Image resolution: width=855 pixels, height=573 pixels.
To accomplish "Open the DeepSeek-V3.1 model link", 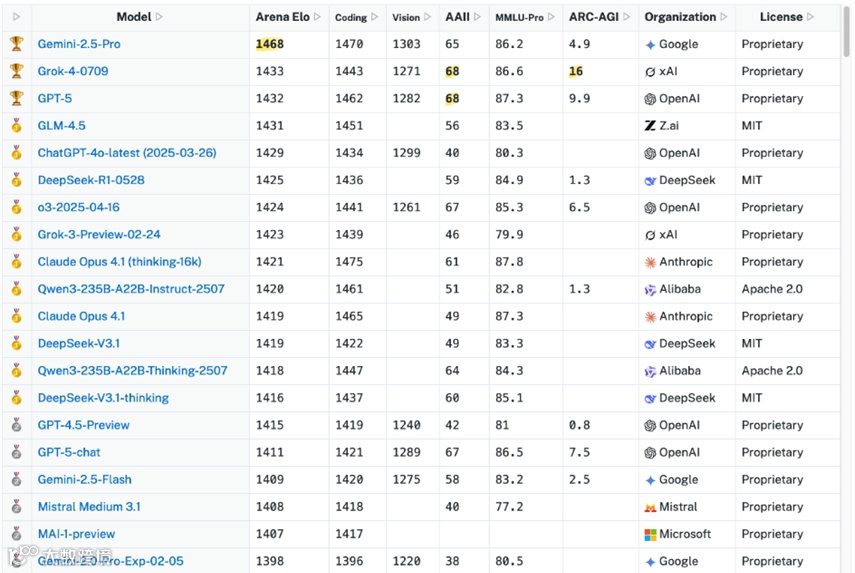I will tap(79, 343).
